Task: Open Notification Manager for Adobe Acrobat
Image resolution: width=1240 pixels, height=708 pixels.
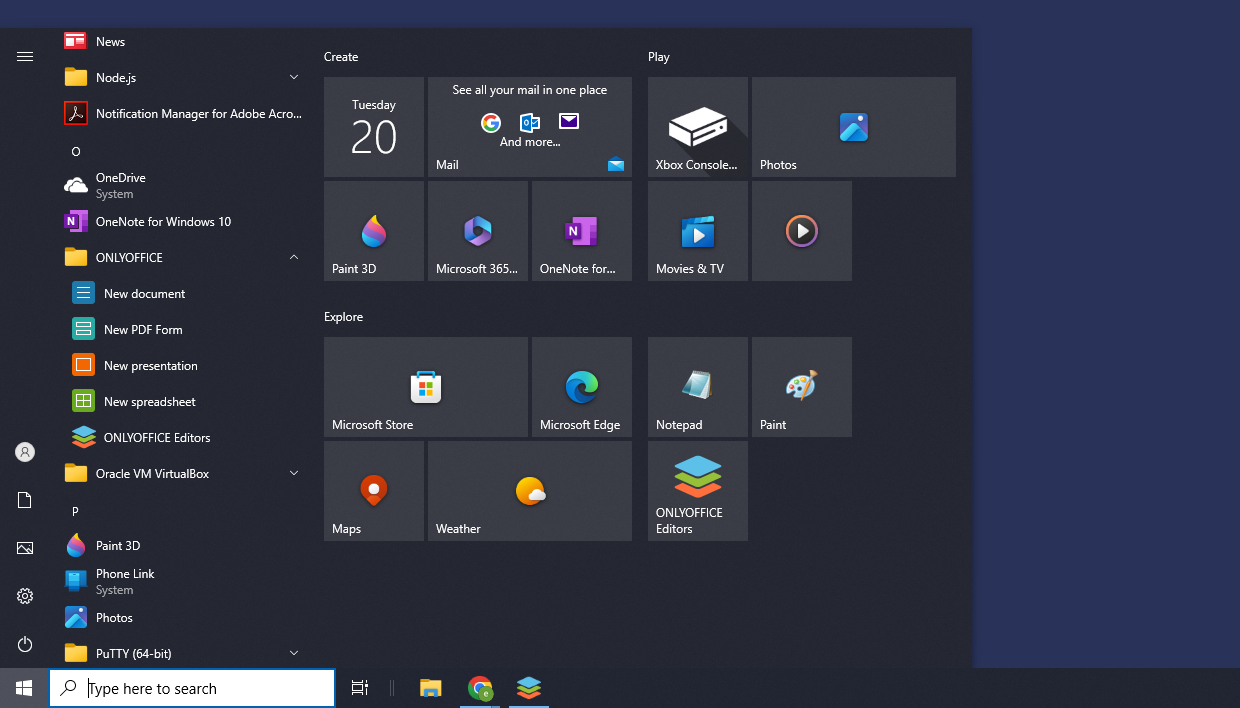Action: coord(182,113)
